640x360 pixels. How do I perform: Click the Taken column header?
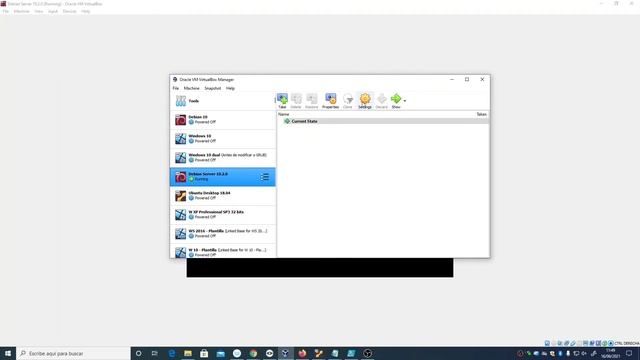coord(482,114)
